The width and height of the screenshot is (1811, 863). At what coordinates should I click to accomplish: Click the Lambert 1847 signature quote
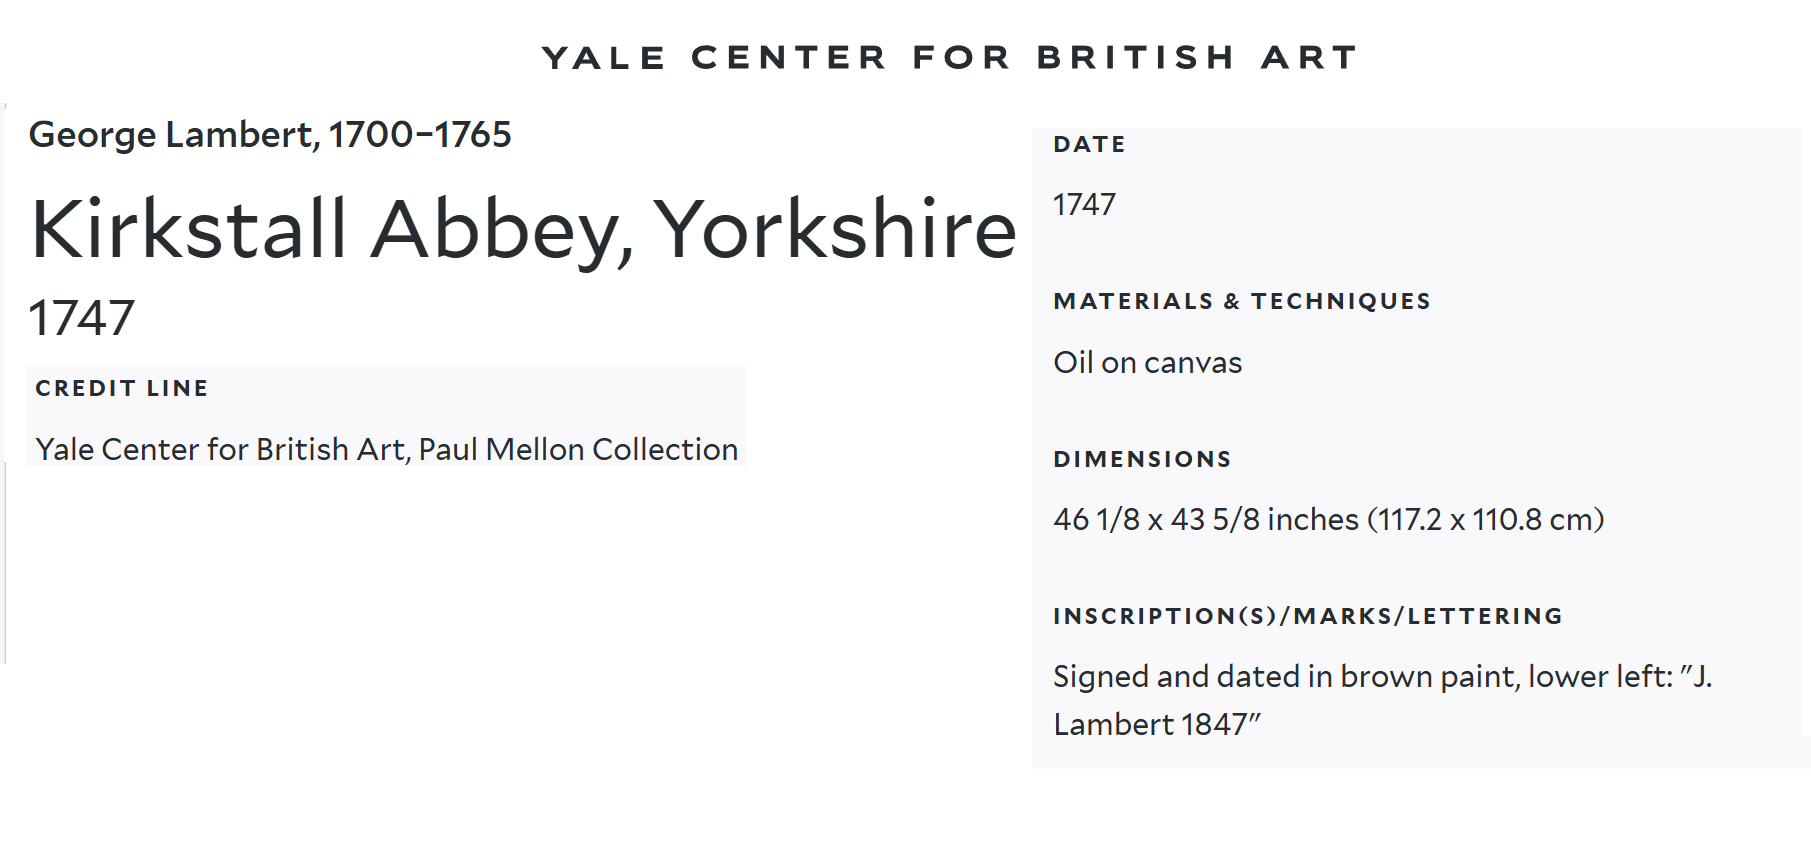[1156, 725]
